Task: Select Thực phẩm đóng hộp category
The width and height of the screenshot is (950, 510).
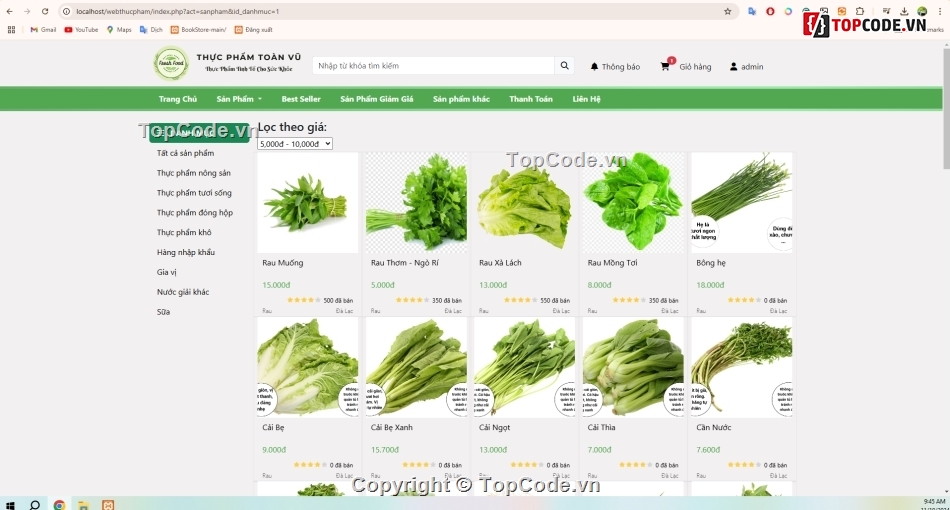Action: coord(194,213)
